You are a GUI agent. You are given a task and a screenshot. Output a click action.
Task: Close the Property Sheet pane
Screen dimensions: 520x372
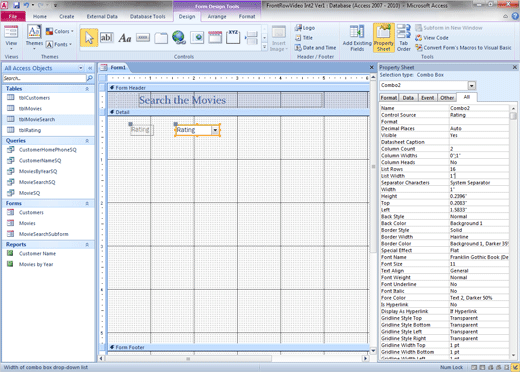(515, 67)
